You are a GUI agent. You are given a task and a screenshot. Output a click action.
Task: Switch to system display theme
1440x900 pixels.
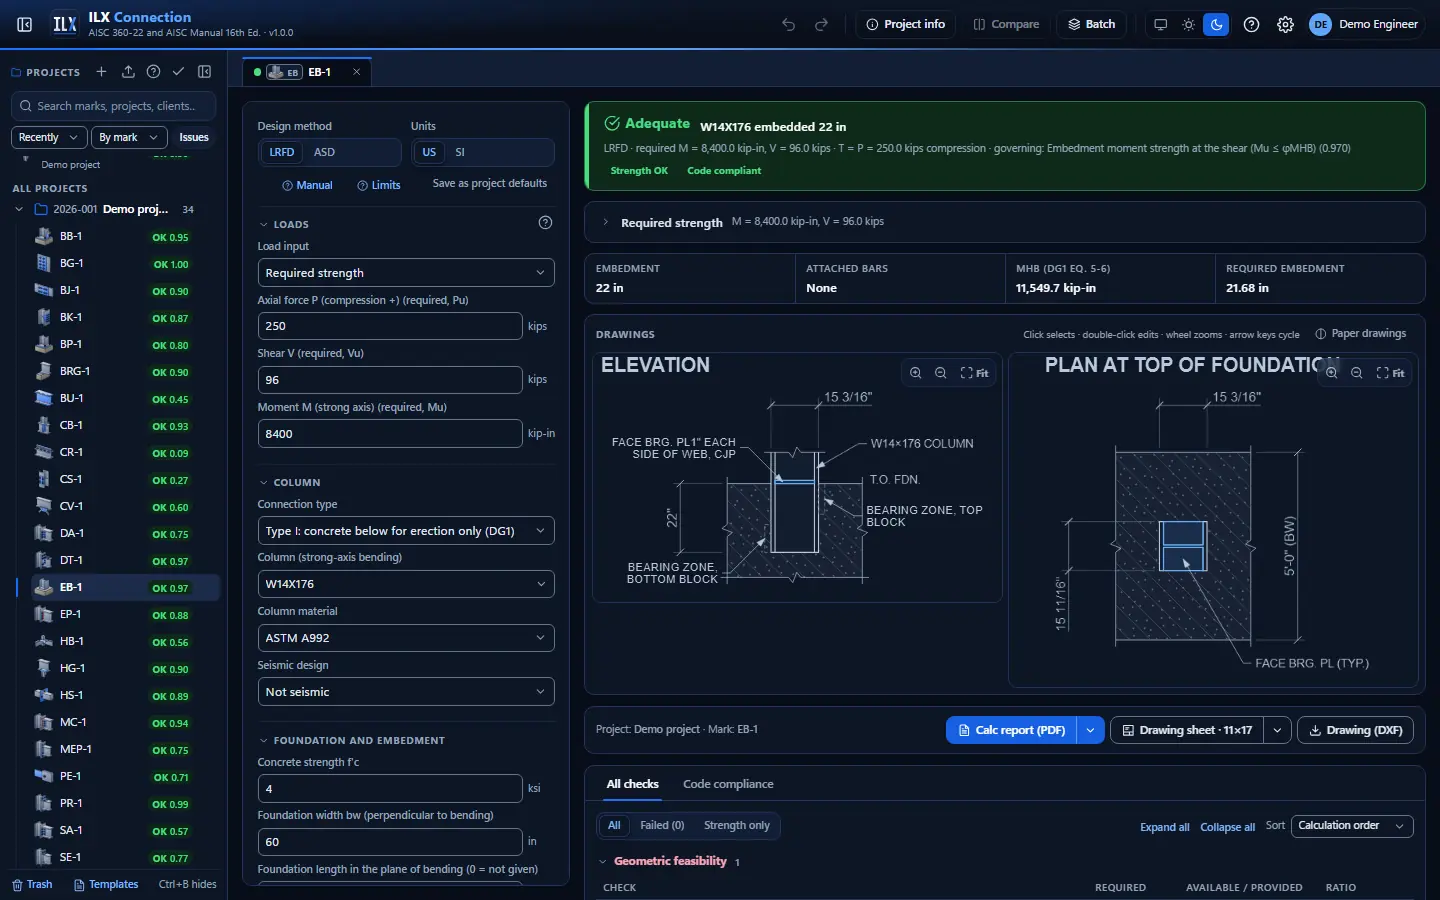pyautogui.click(x=1160, y=24)
